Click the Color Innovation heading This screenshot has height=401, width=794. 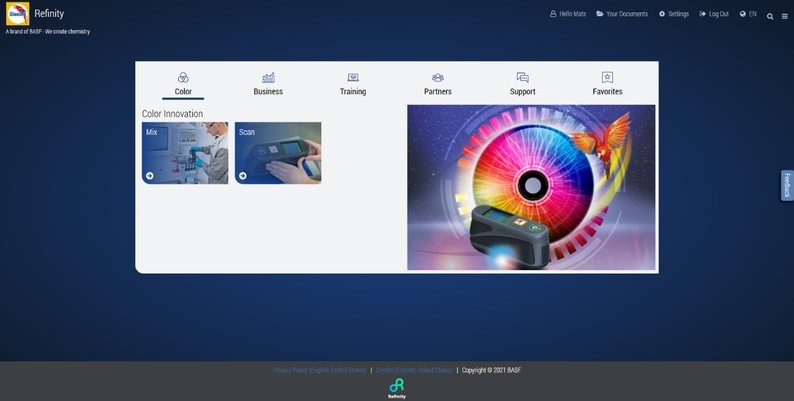point(172,114)
